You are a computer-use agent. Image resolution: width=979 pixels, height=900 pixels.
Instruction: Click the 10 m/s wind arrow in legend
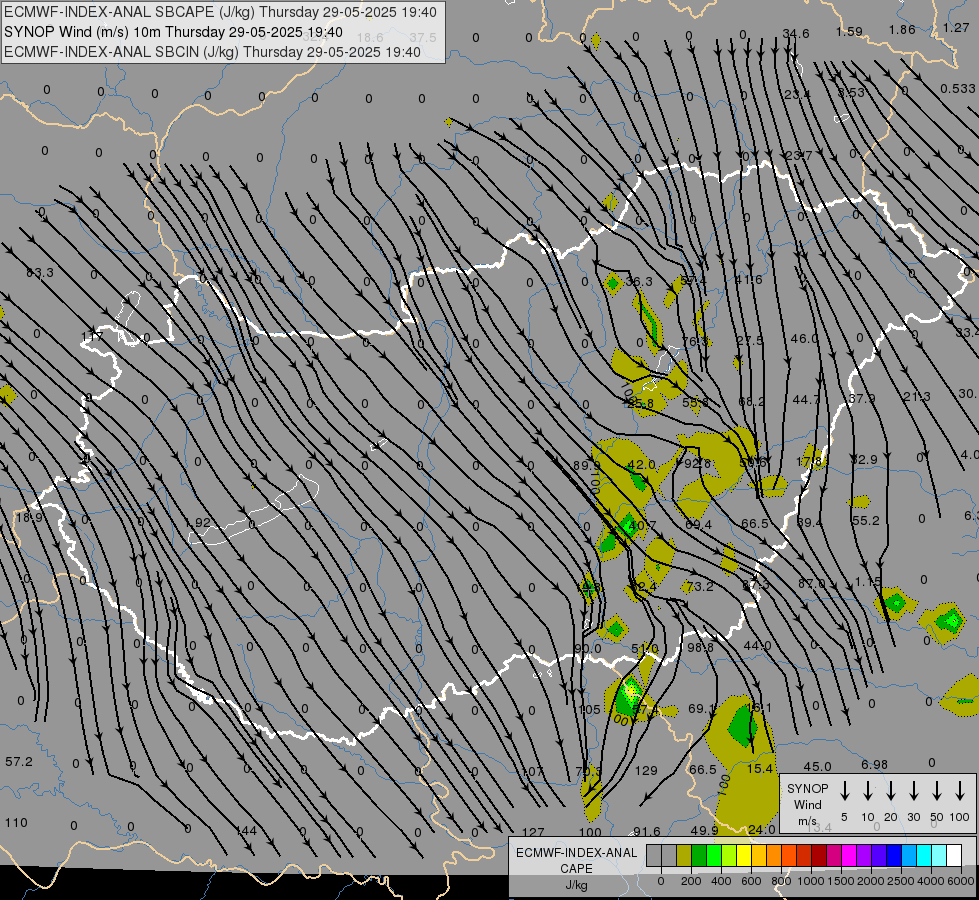(x=868, y=791)
